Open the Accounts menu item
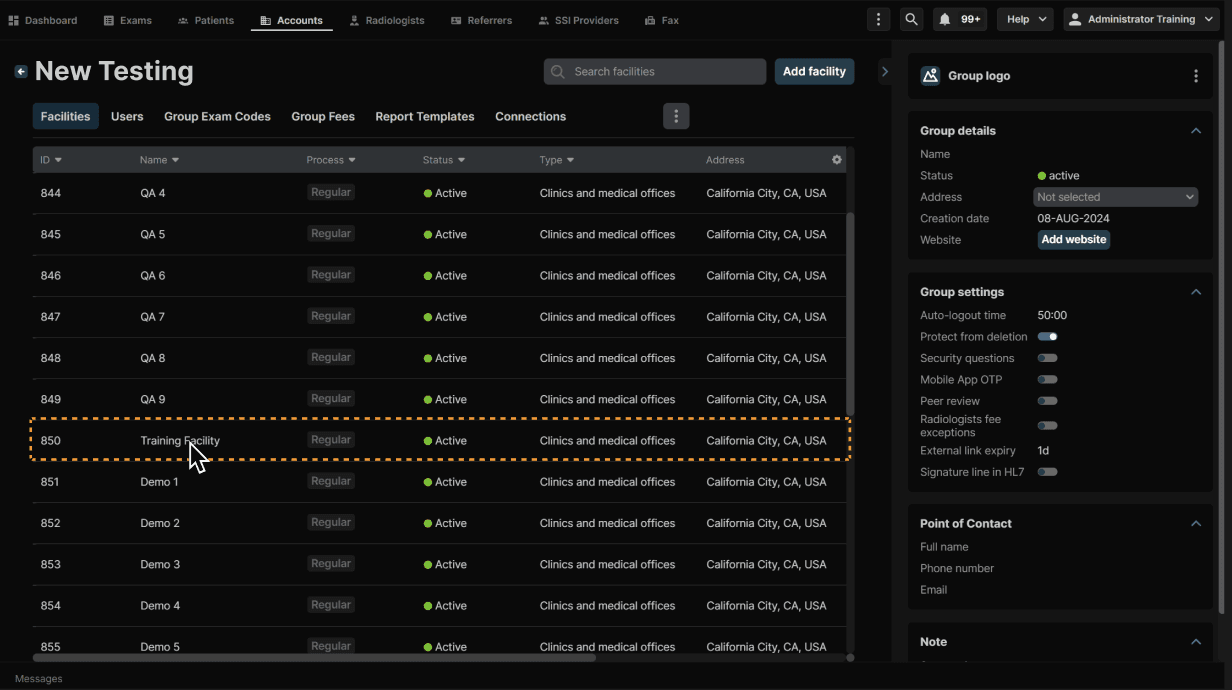1232x690 pixels. point(292,20)
